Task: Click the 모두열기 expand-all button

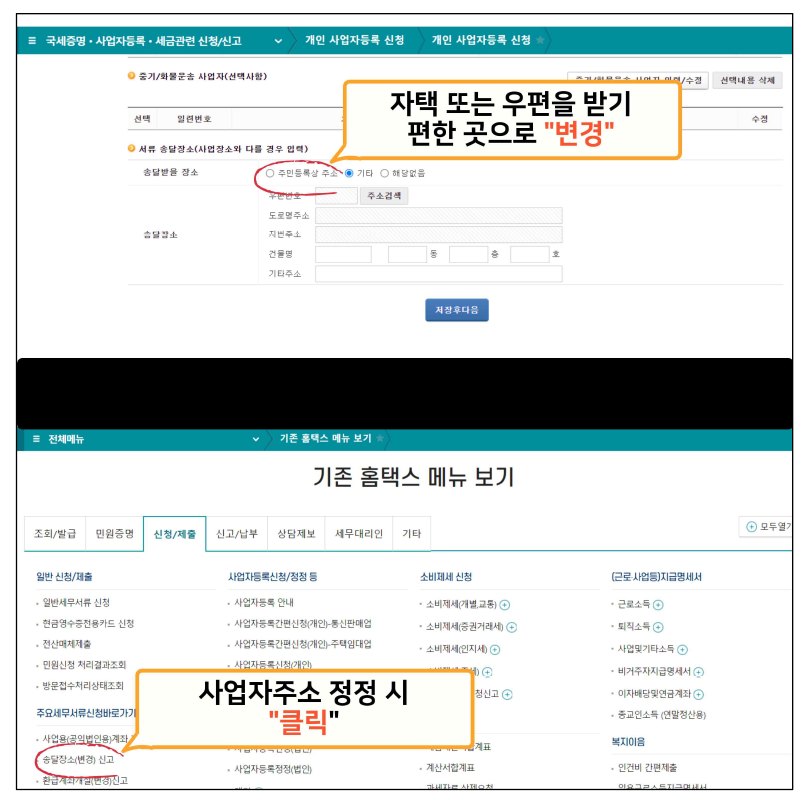Action: pyautogui.click(x=765, y=527)
